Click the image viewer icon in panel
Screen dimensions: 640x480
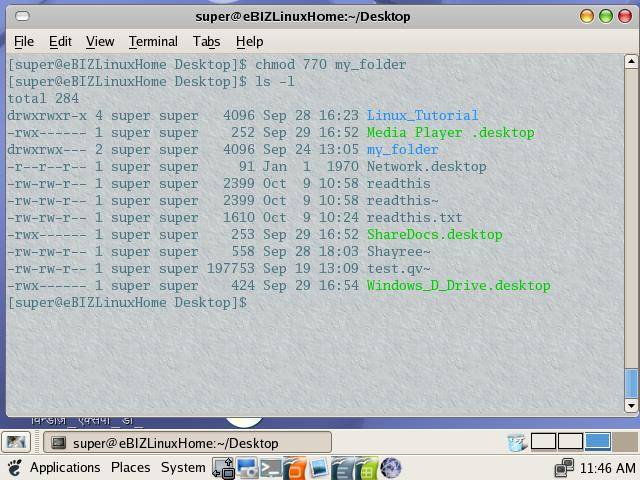[x=319, y=467]
